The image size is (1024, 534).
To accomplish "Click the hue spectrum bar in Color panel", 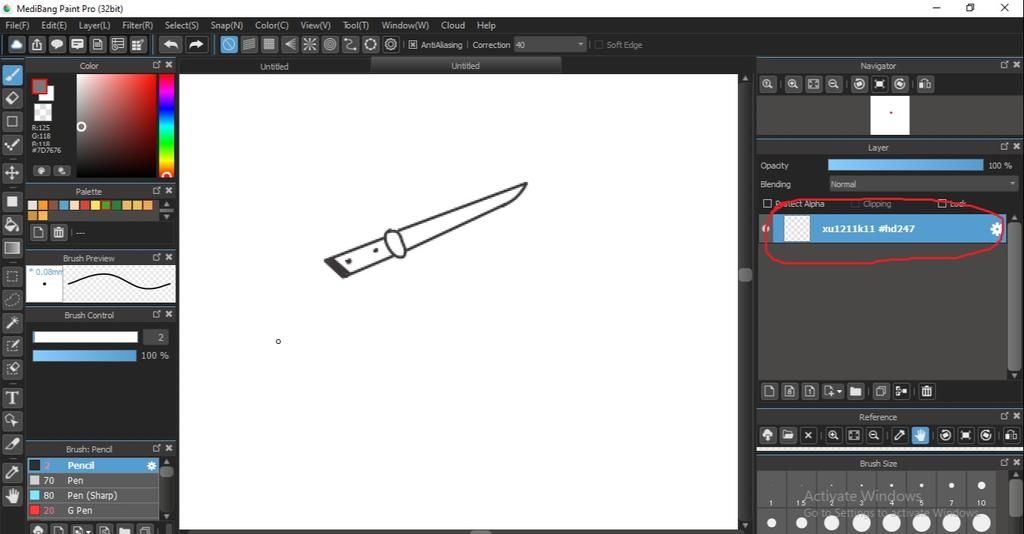I will pos(167,125).
